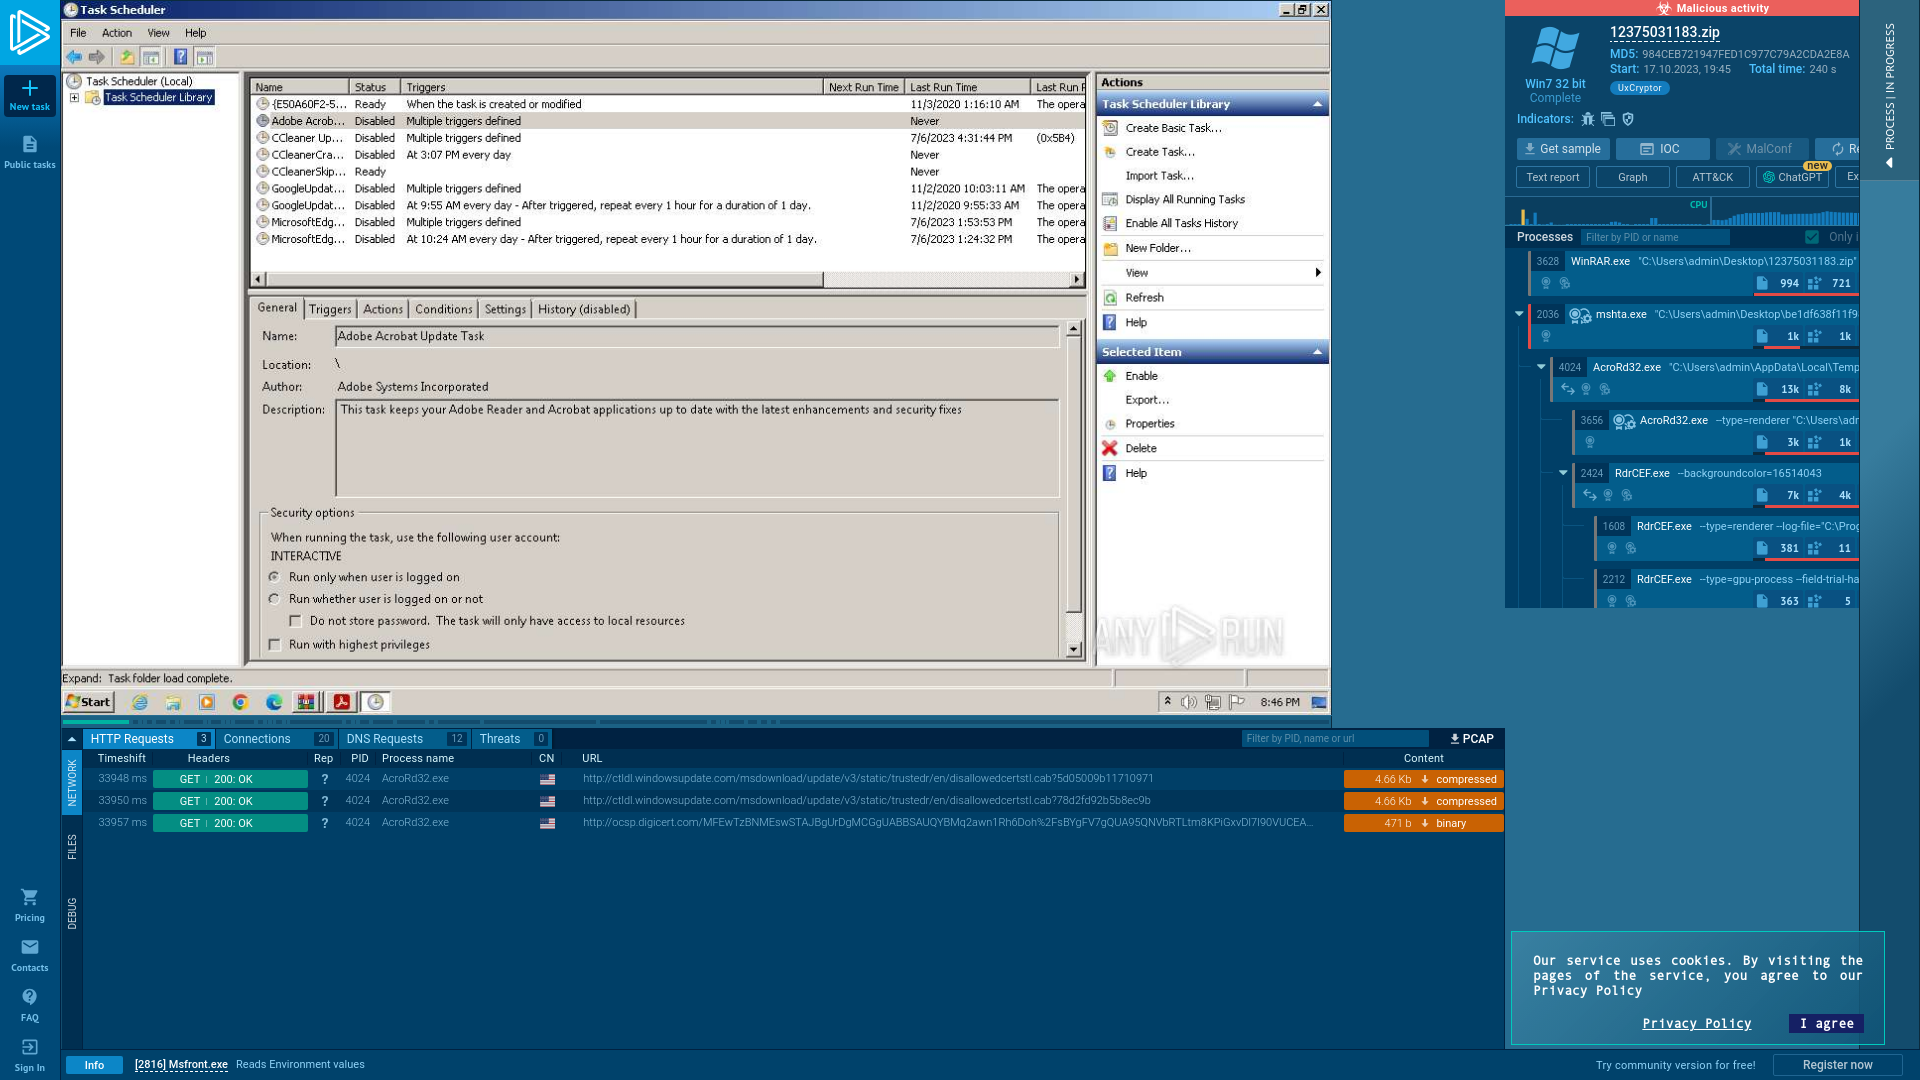Open Public tasks in sidebar

[30, 152]
